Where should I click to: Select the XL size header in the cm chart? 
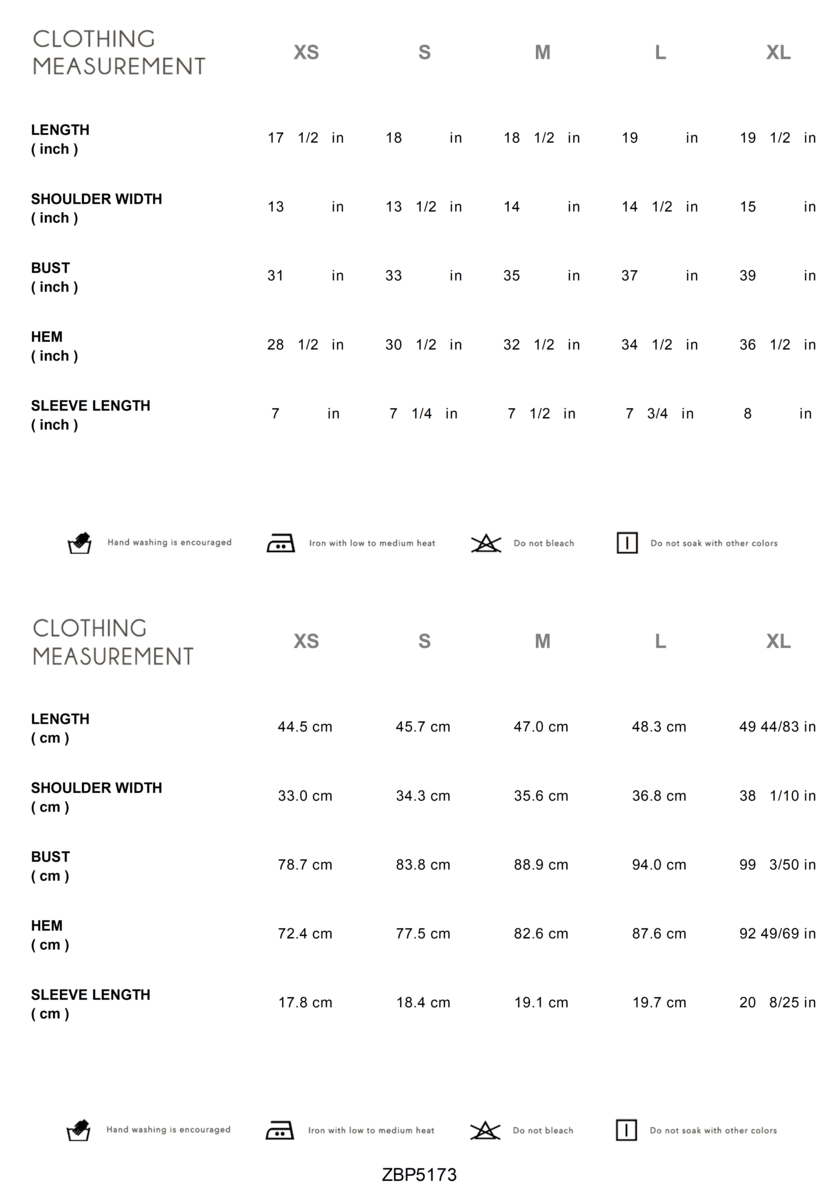click(x=778, y=641)
